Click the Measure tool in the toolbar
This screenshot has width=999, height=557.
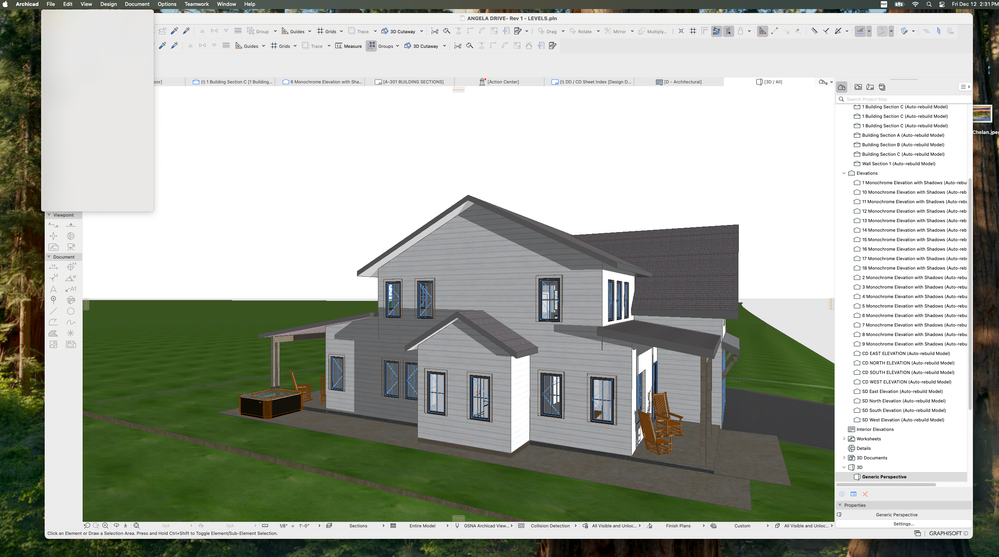pyautogui.click(x=349, y=46)
